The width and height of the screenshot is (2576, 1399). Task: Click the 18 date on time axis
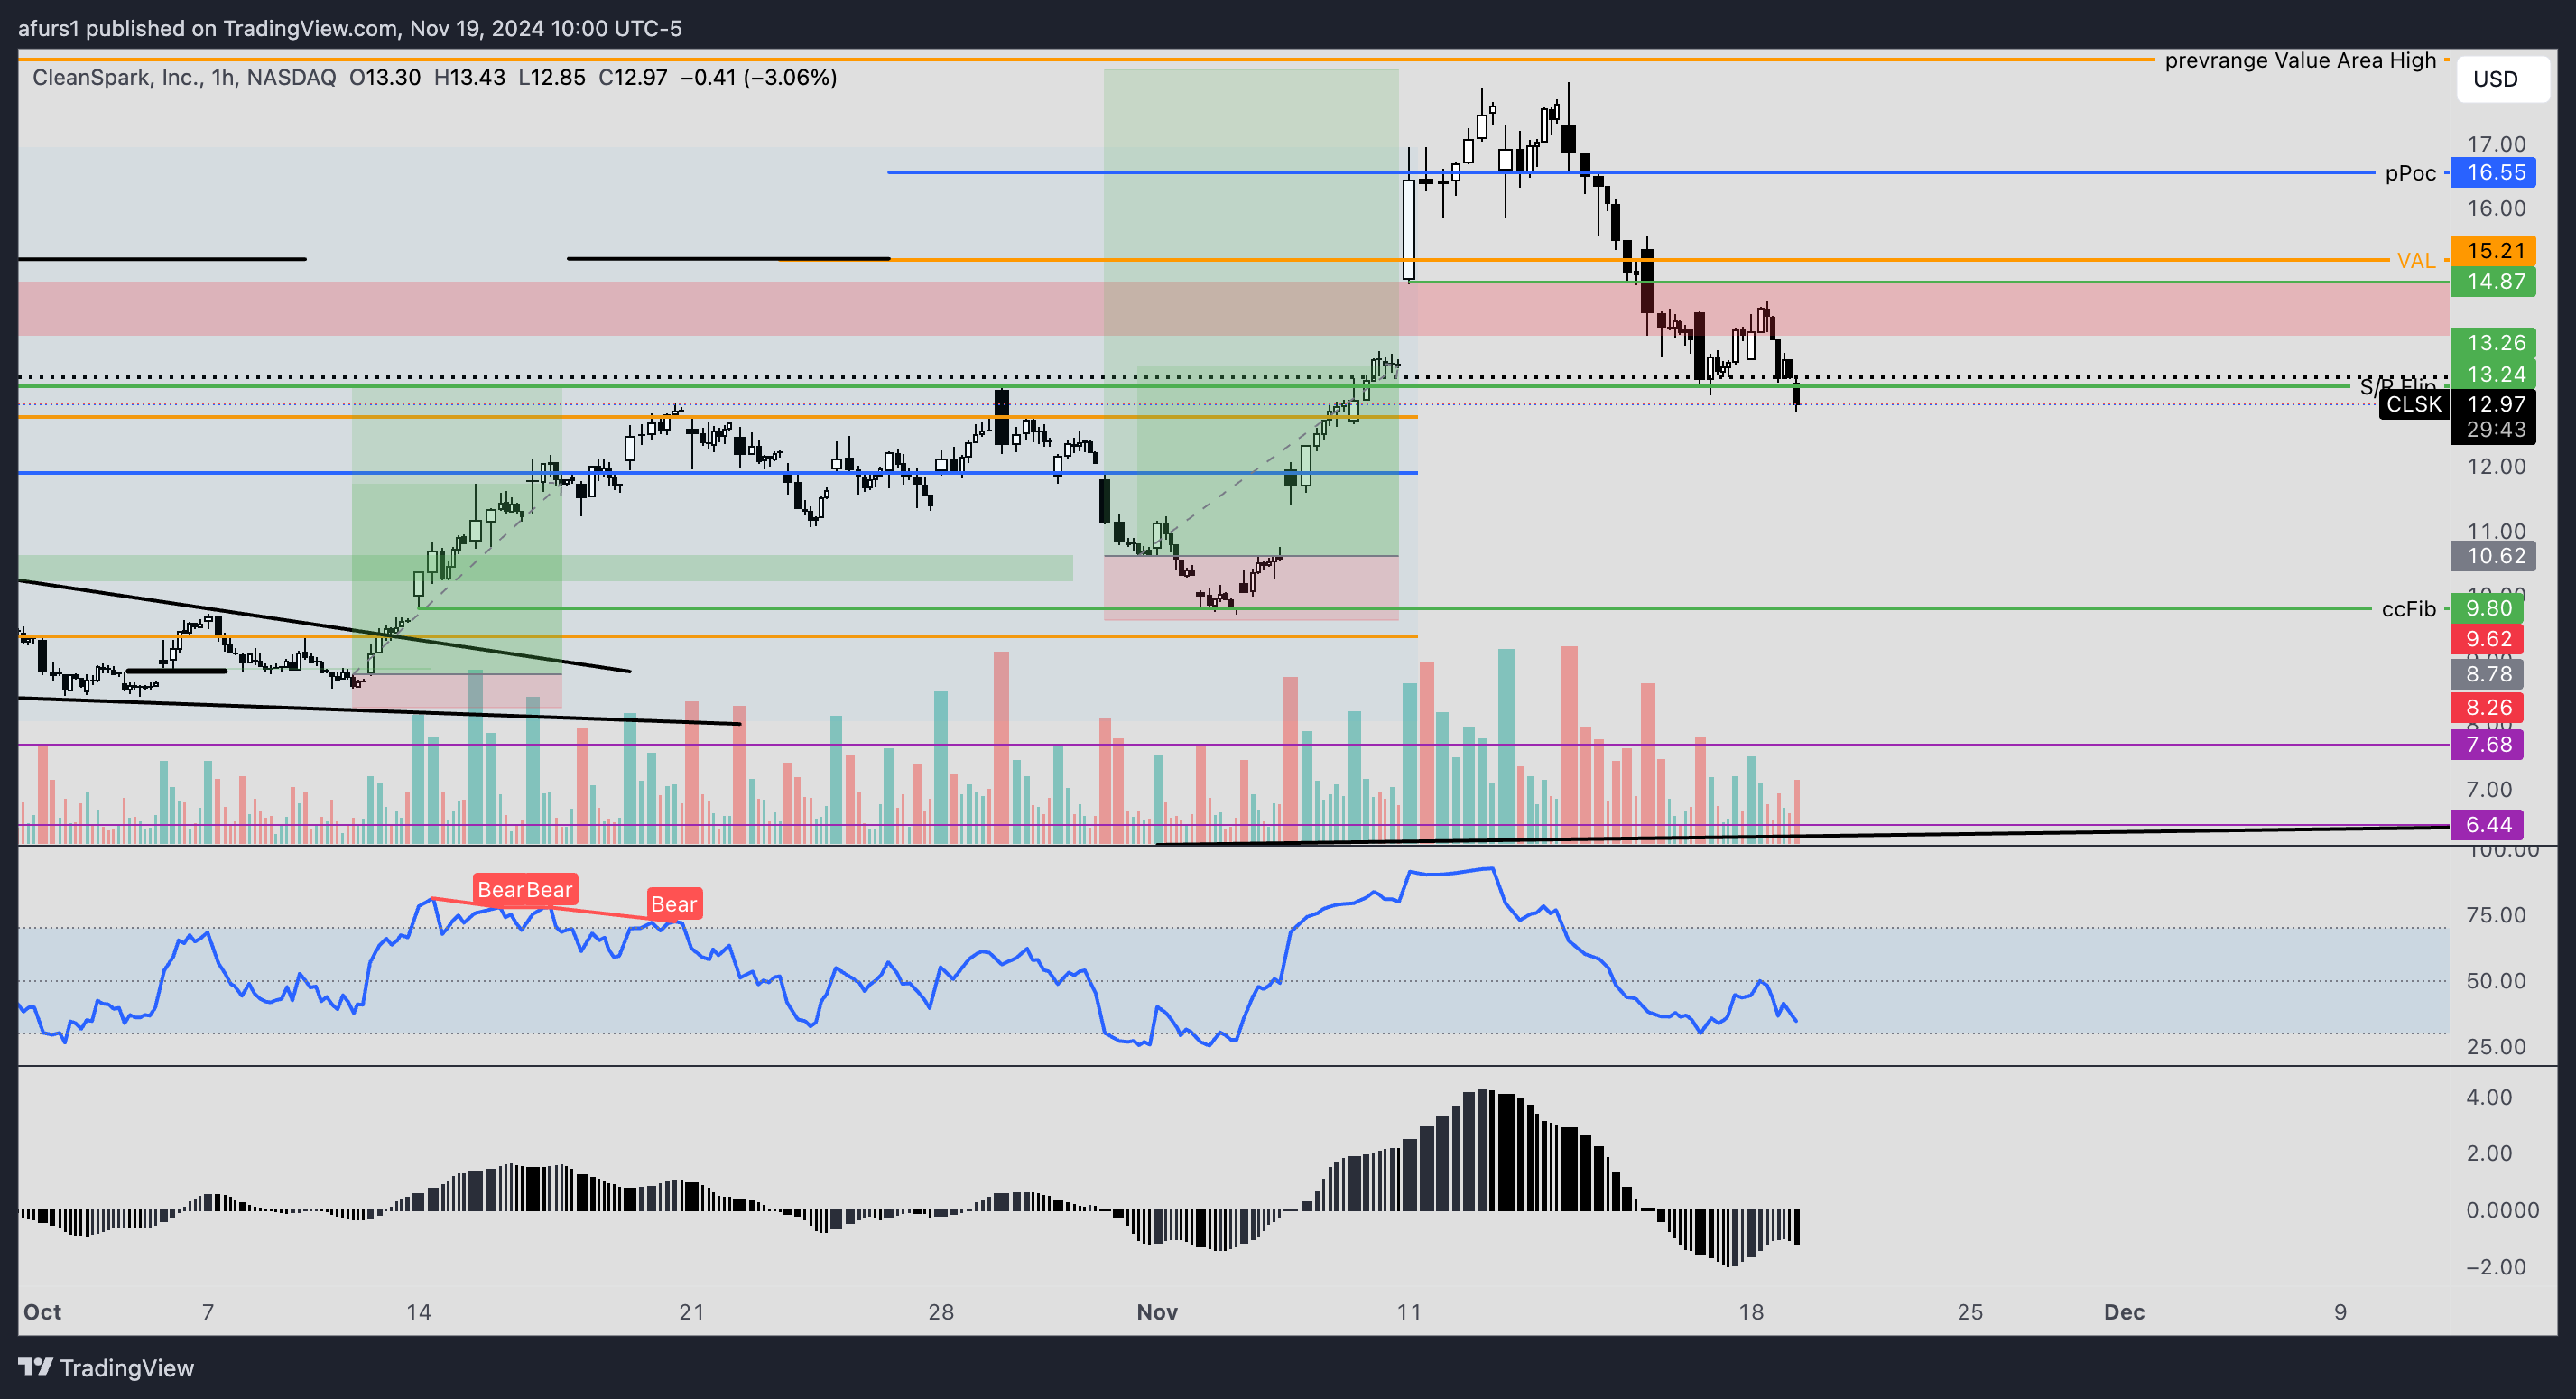(x=1751, y=1312)
